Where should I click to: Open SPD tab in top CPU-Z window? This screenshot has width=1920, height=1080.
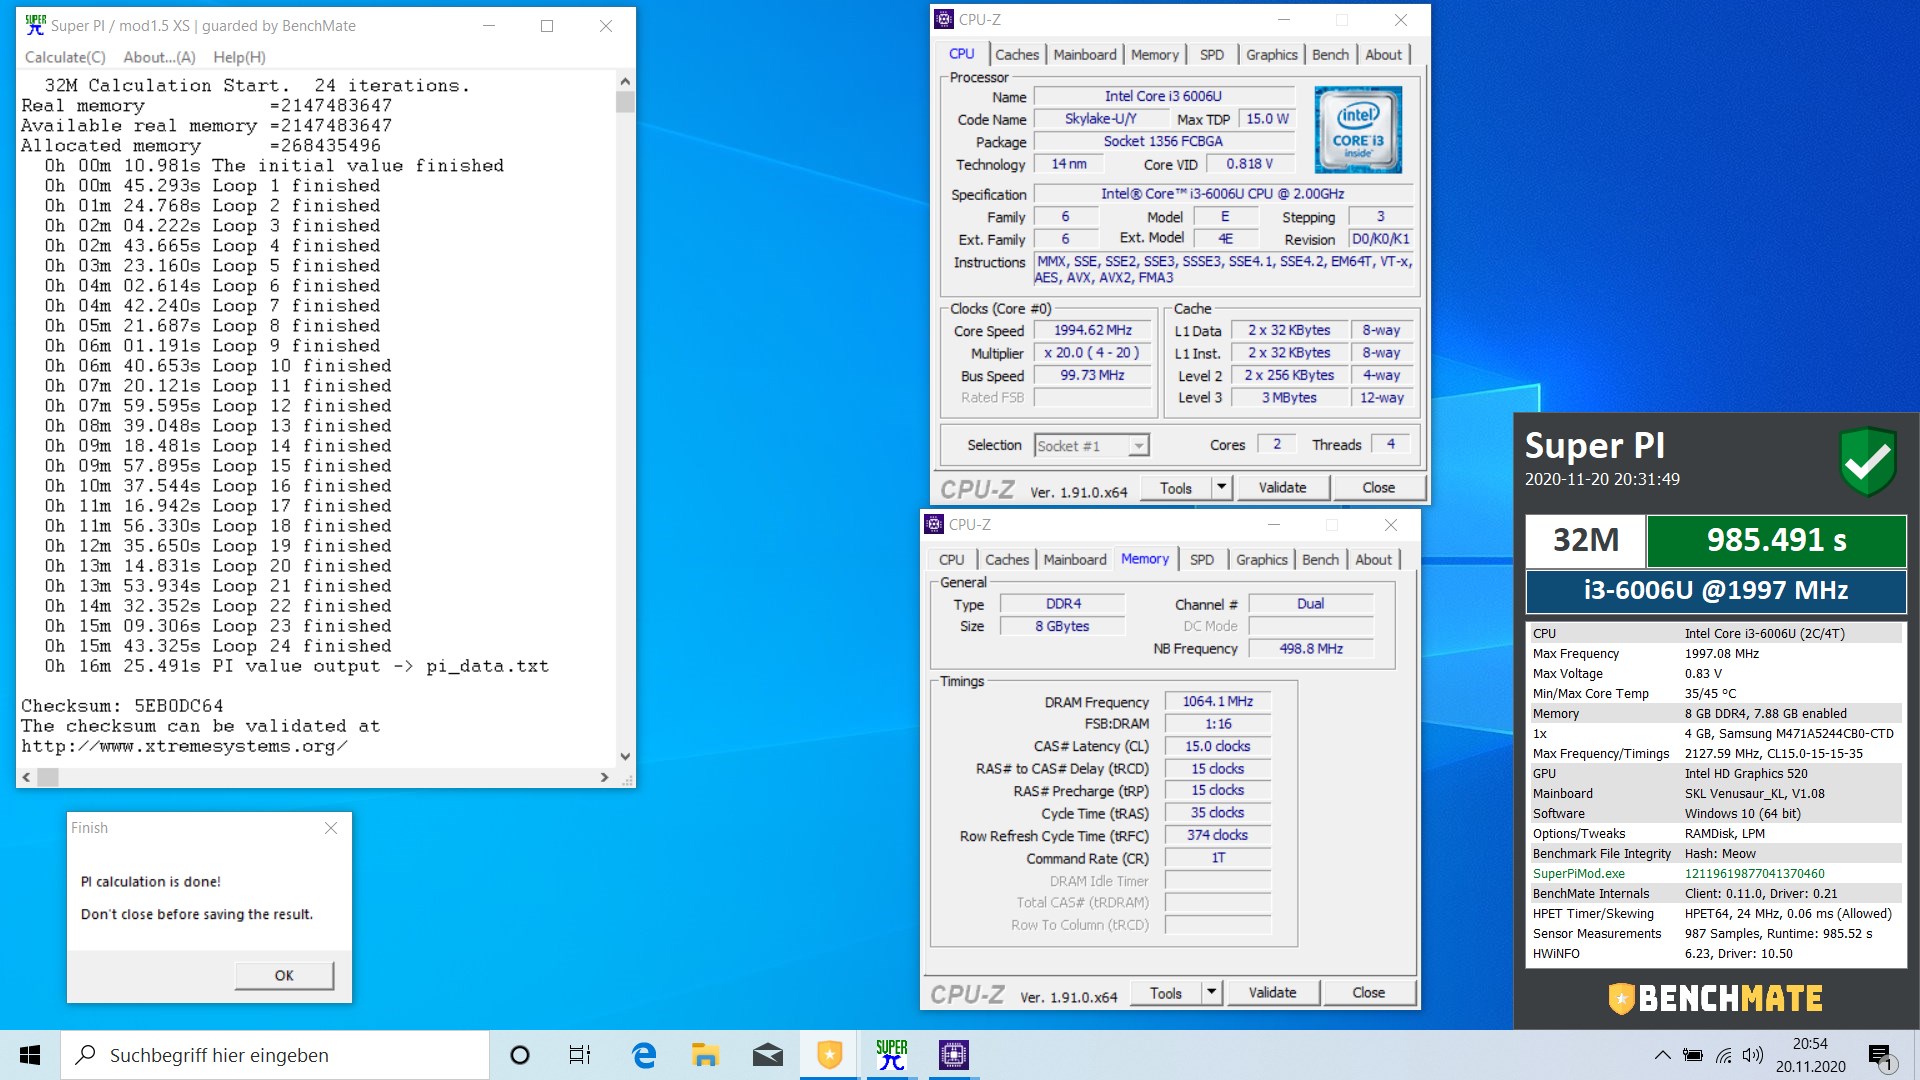click(1212, 55)
